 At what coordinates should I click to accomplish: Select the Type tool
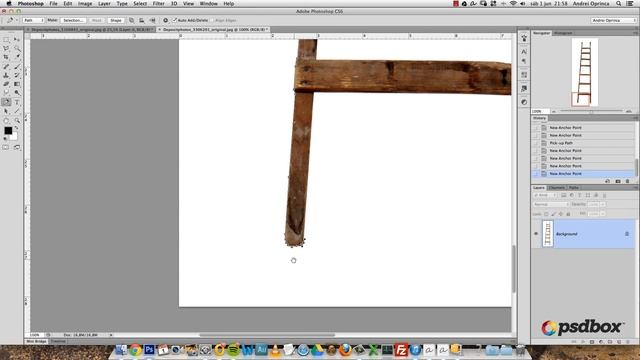click(17, 102)
